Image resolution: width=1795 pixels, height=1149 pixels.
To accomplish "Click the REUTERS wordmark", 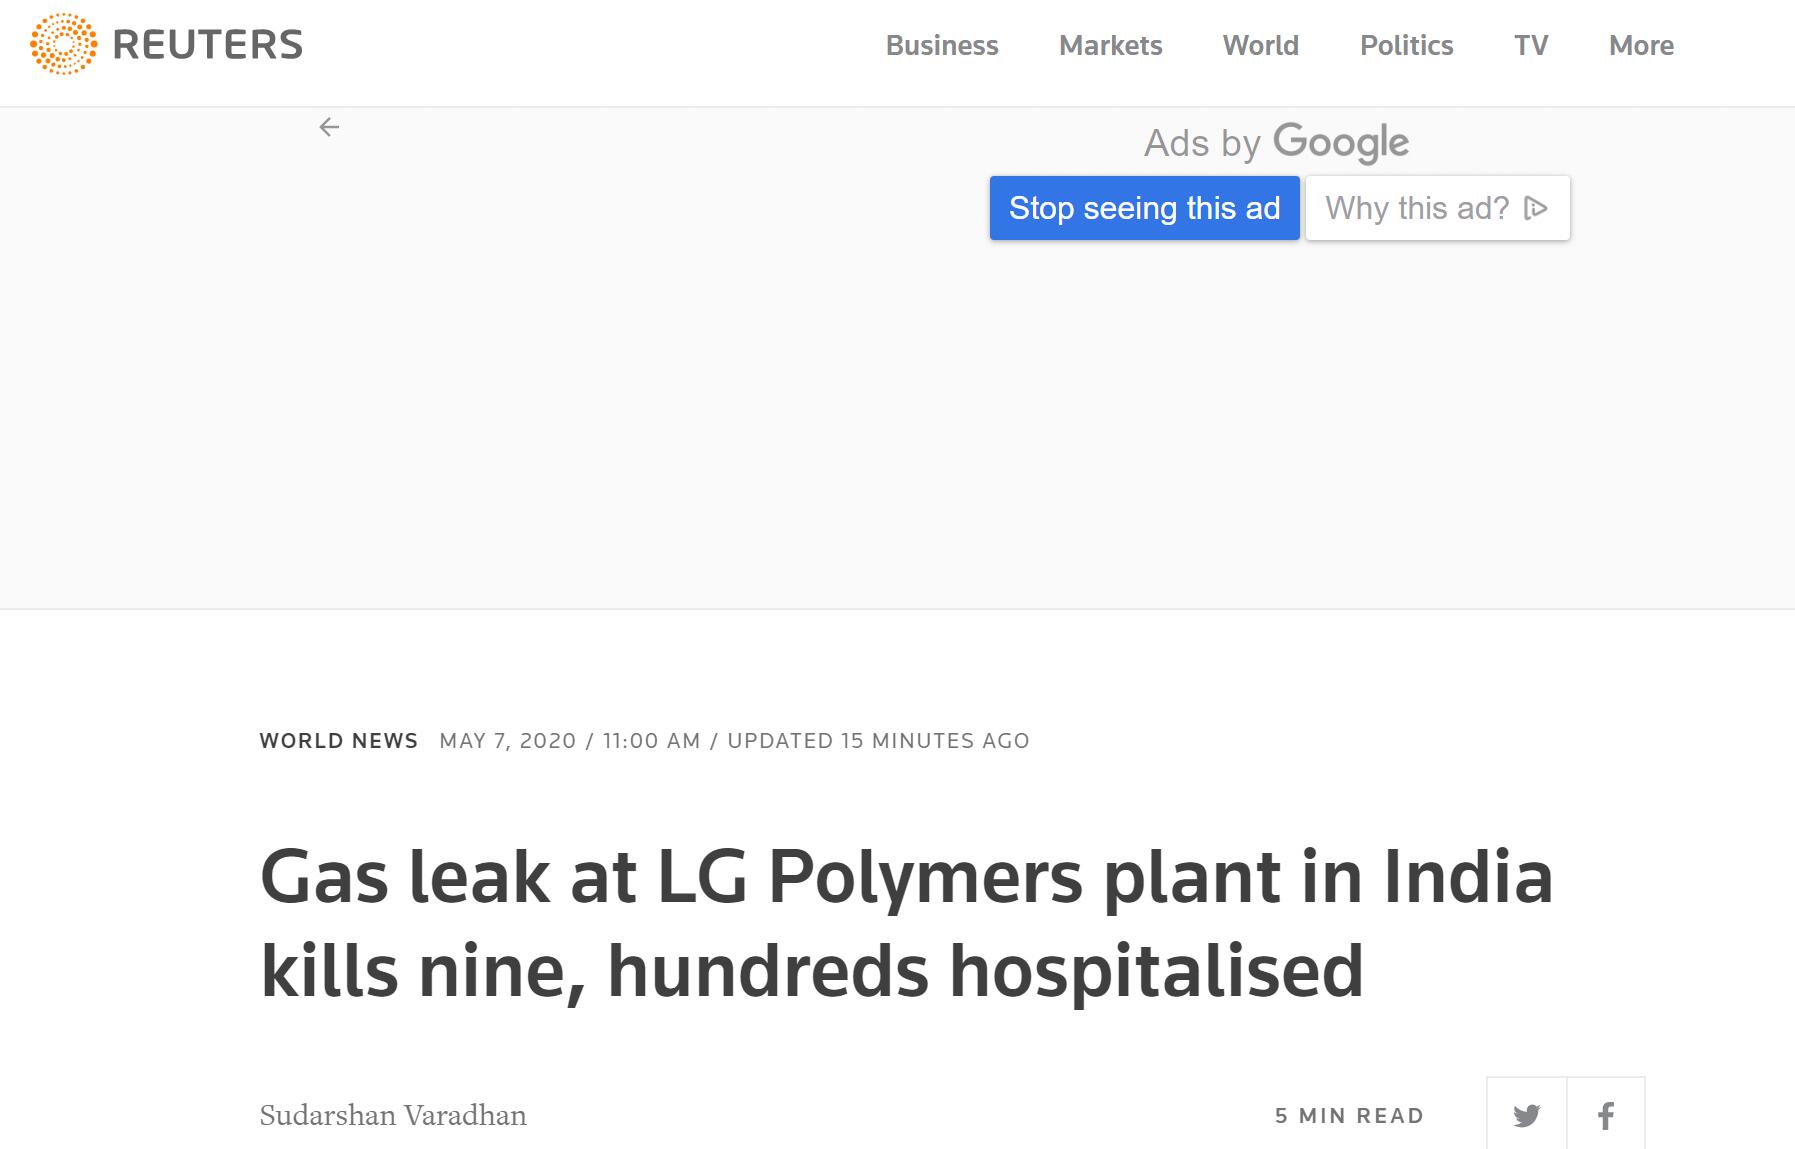I will (208, 45).
